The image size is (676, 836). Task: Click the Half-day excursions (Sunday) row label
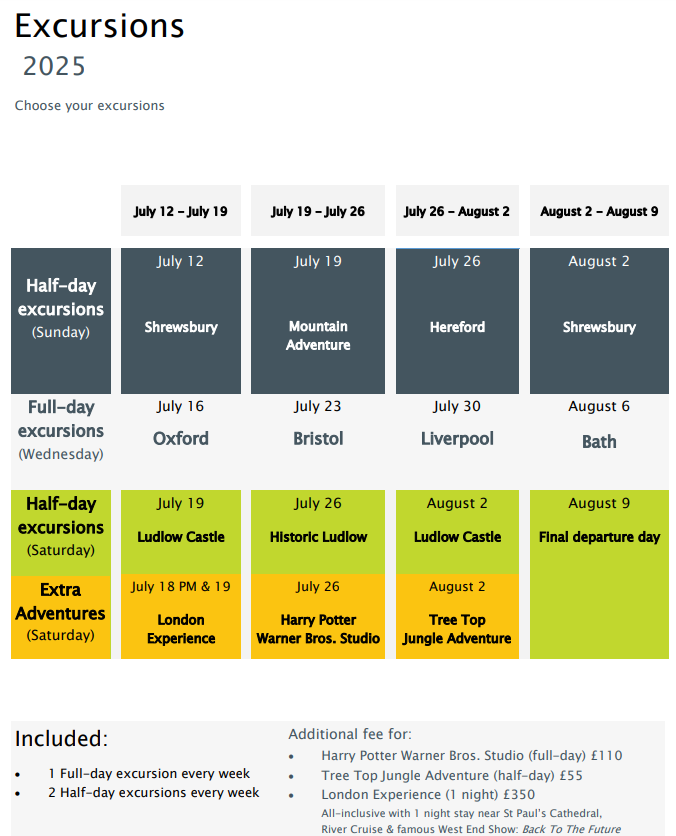pos(61,321)
